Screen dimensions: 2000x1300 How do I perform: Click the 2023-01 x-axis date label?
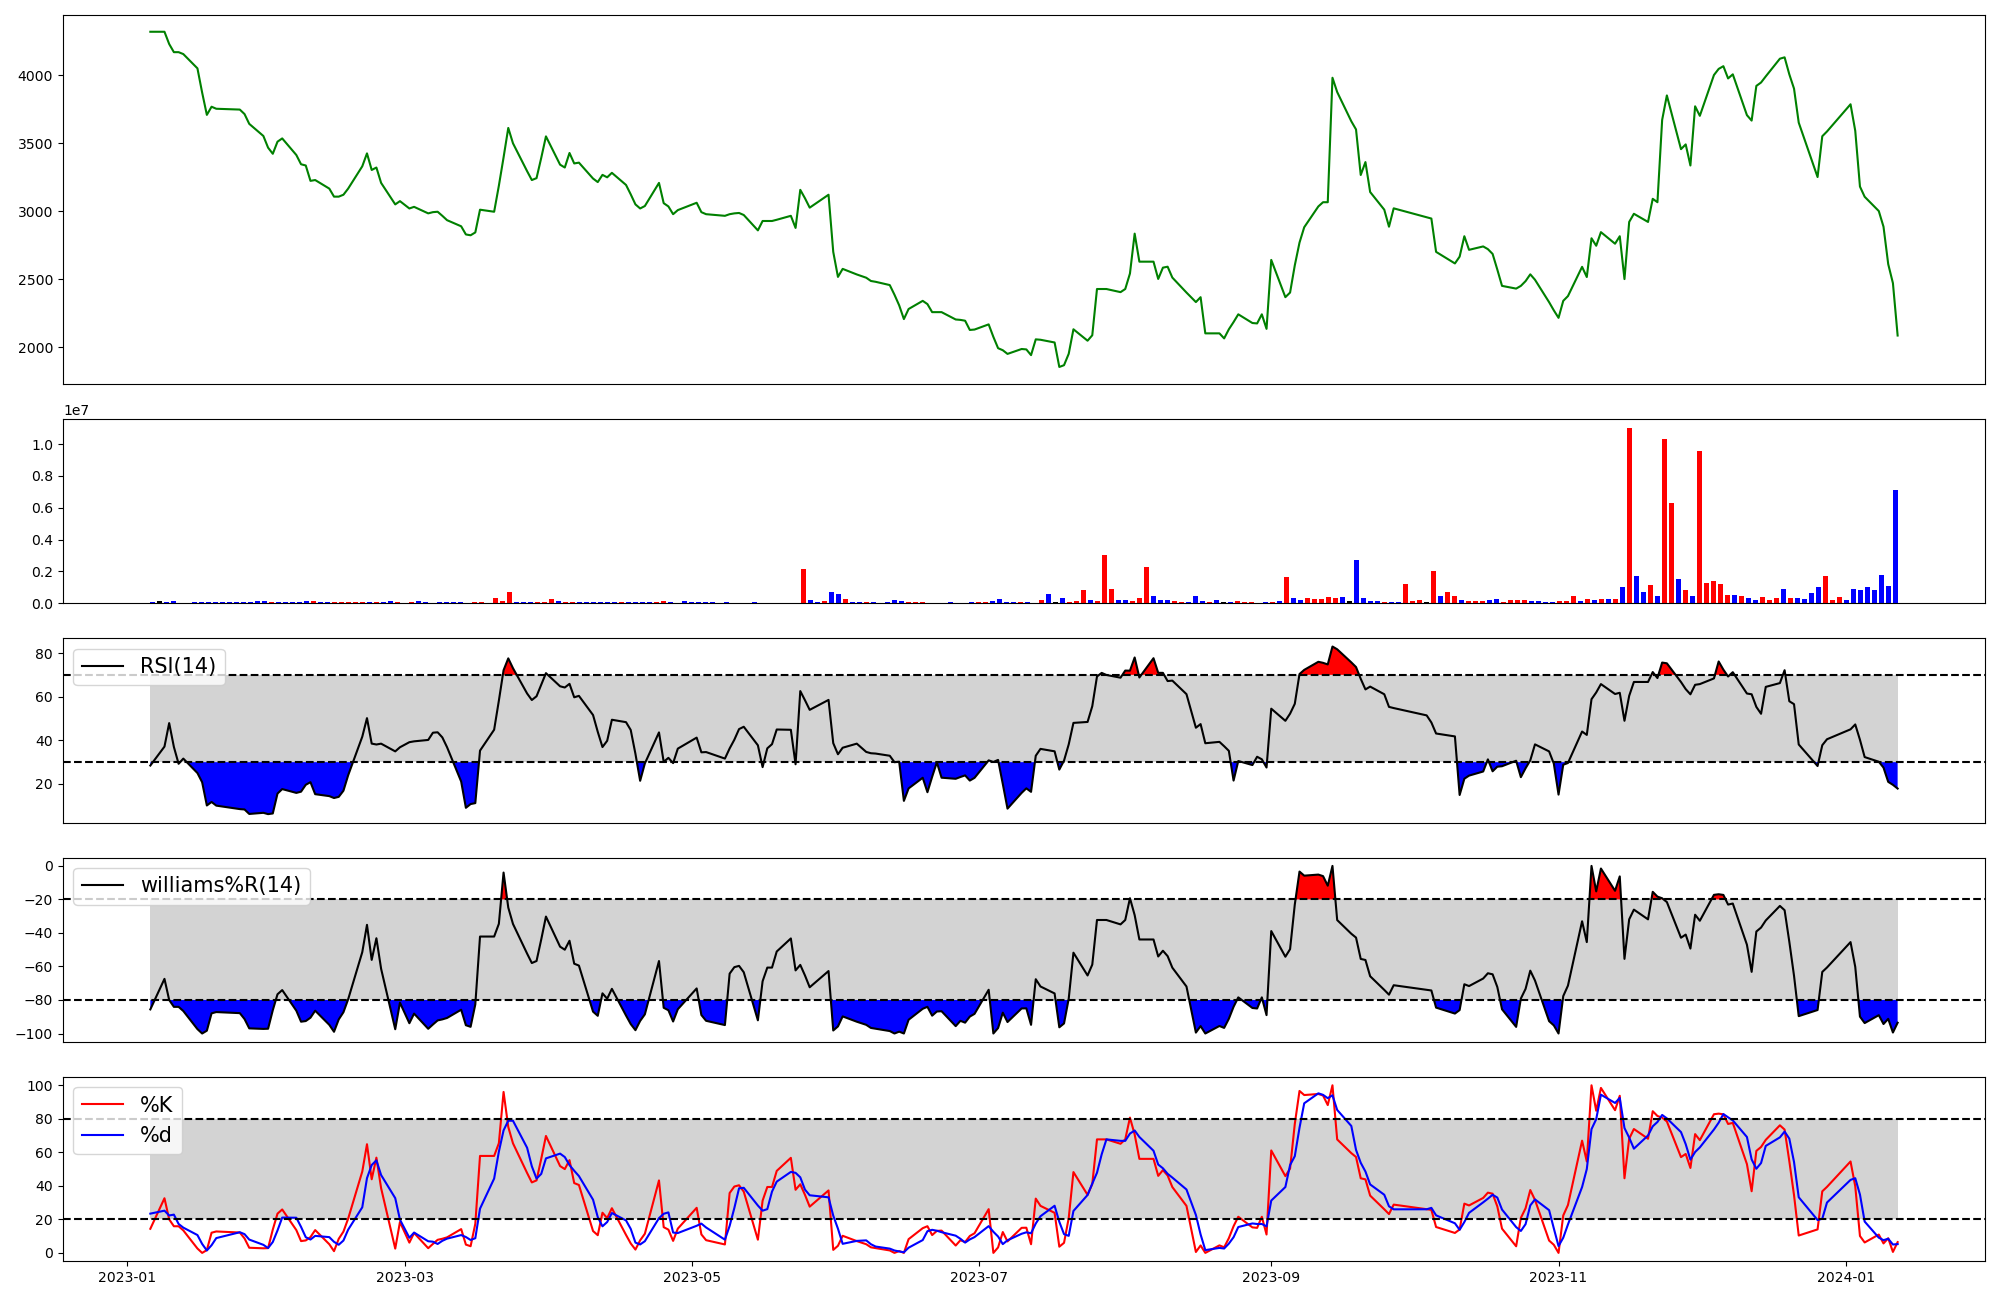coord(127,1277)
